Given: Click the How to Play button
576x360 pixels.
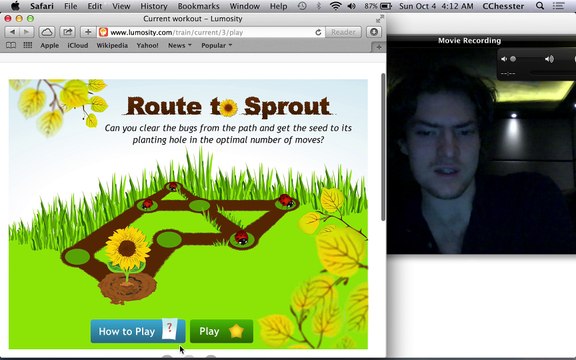Looking at the screenshot, I should point(138,331).
